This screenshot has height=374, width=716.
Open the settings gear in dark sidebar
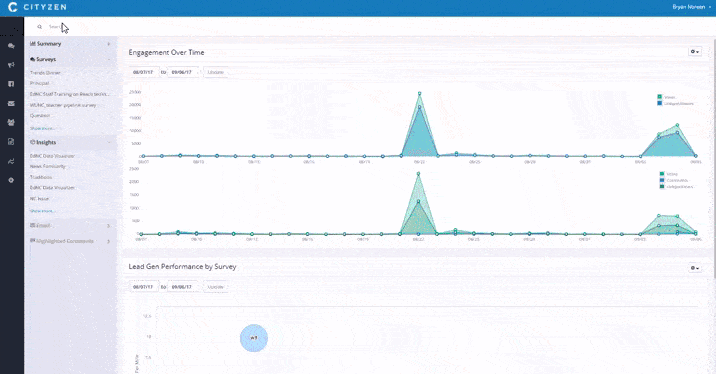(11, 180)
